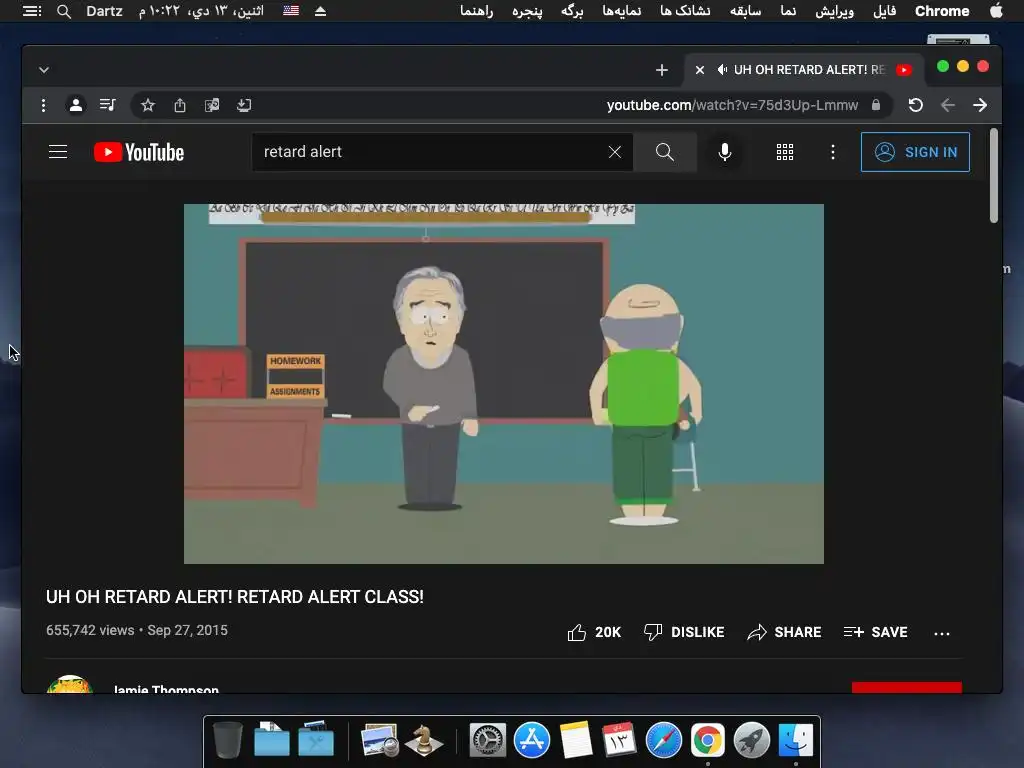Bookmark this page with the star
The image size is (1024, 768).
pos(148,105)
